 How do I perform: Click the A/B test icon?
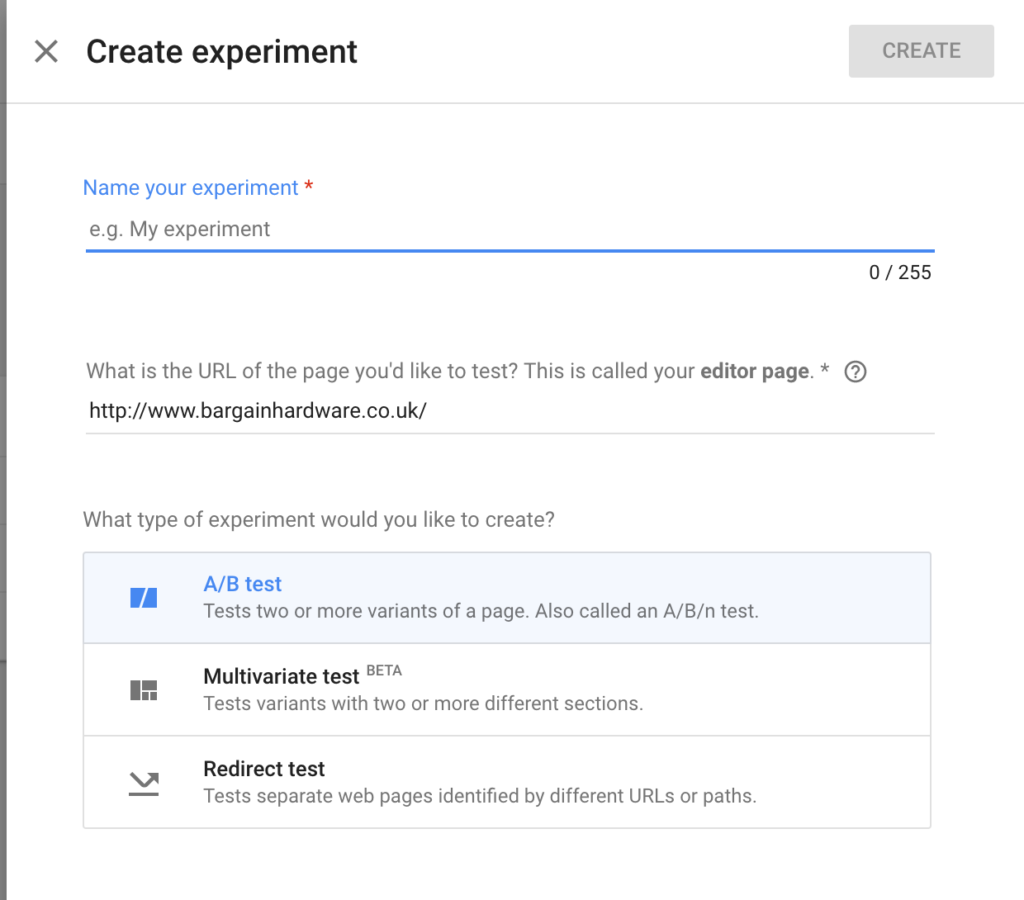point(144,598)
